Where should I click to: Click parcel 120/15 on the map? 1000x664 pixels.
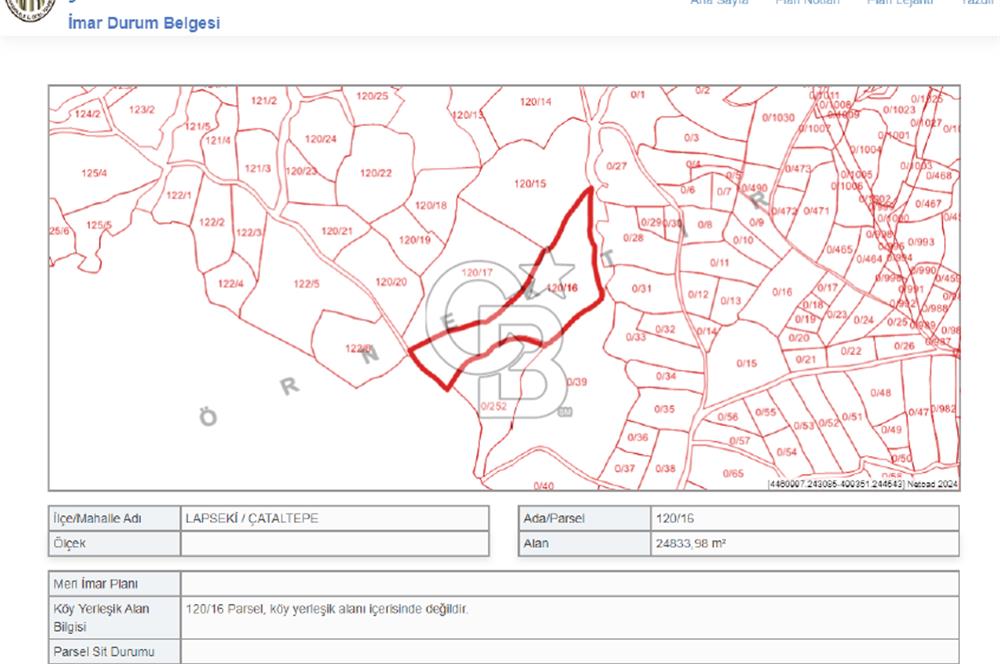(x=529, y=183)
